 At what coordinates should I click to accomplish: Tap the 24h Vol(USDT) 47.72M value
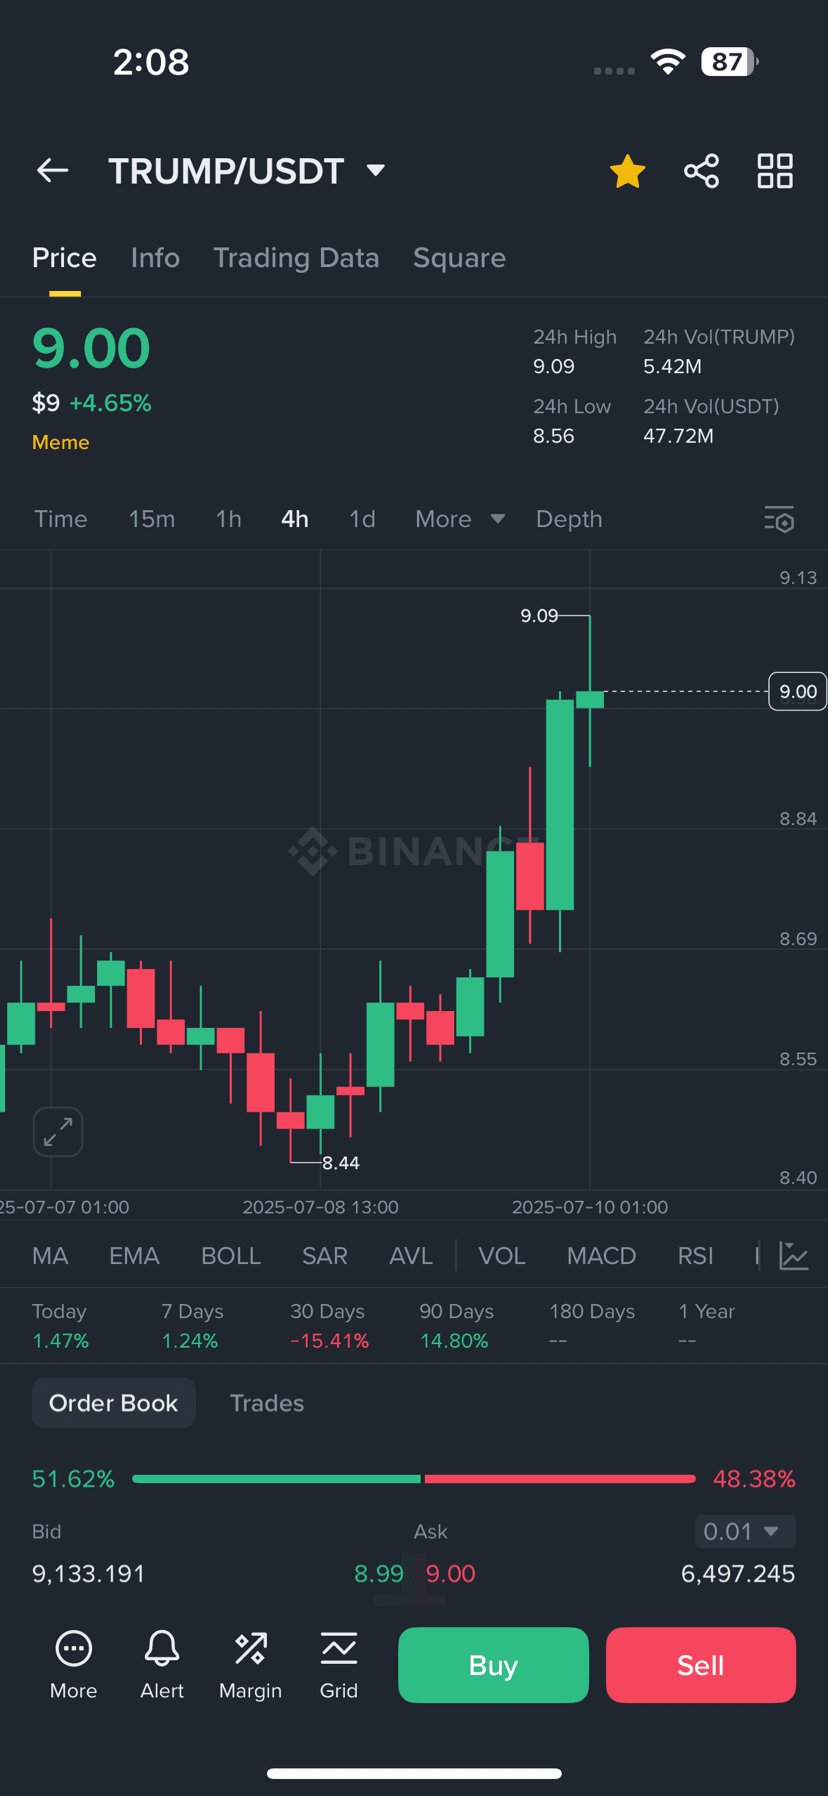click(x=679, y=436)
